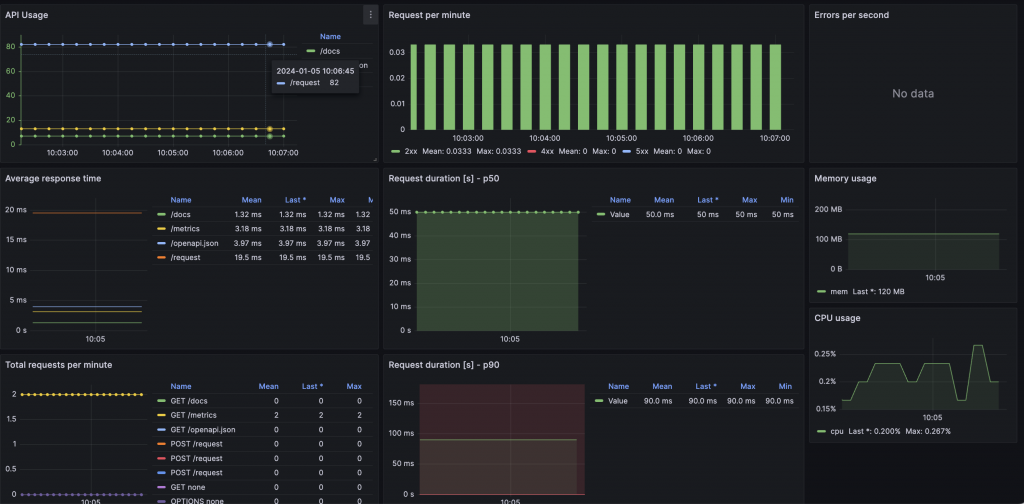Screen dimensions: 1024x504
Task: Sort p90 duration legend by Name
Action: 618,386
